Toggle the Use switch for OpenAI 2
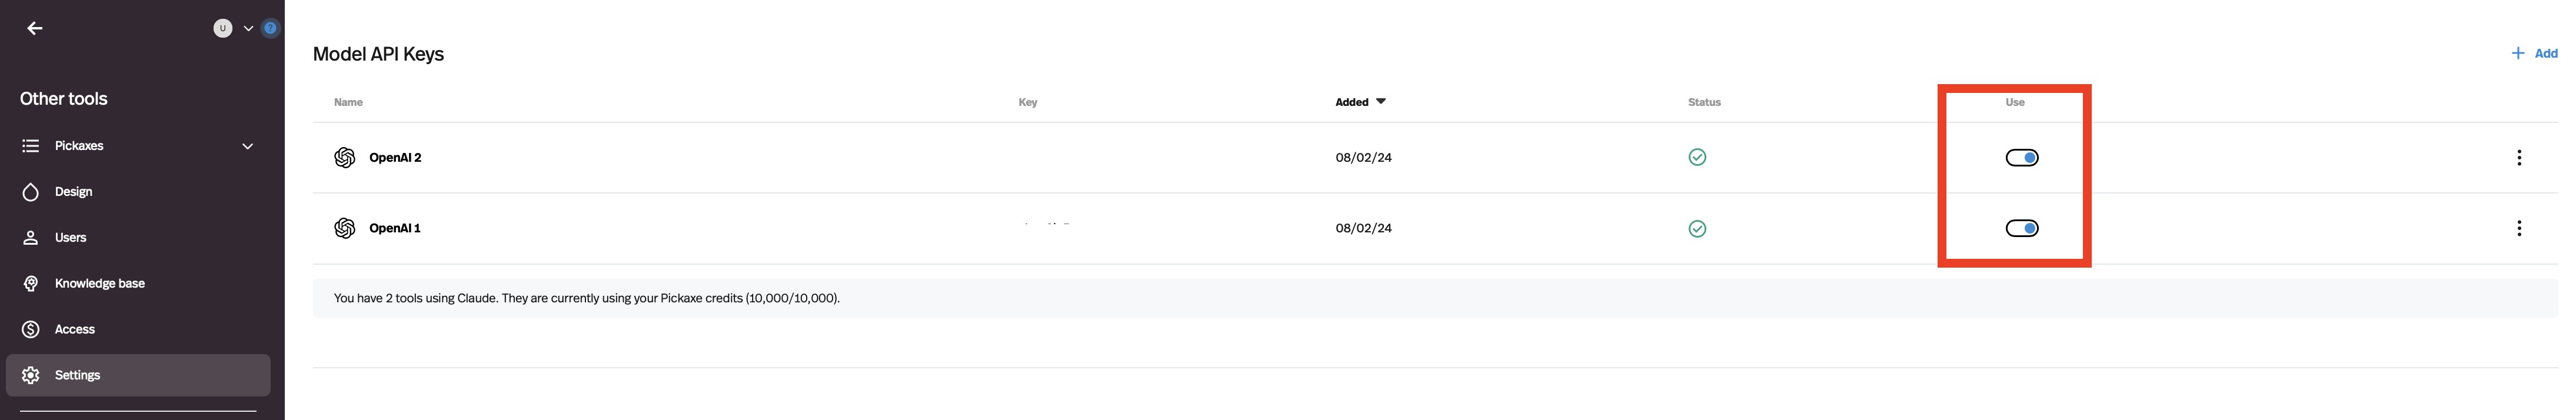The height and width of the screenshot is (420, 2576). [2022, 158]
